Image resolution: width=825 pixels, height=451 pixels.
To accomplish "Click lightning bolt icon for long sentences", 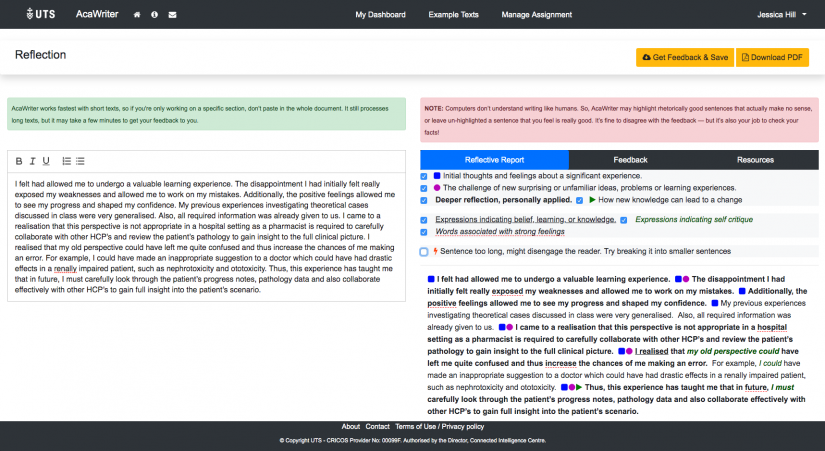I will point(435,252).
